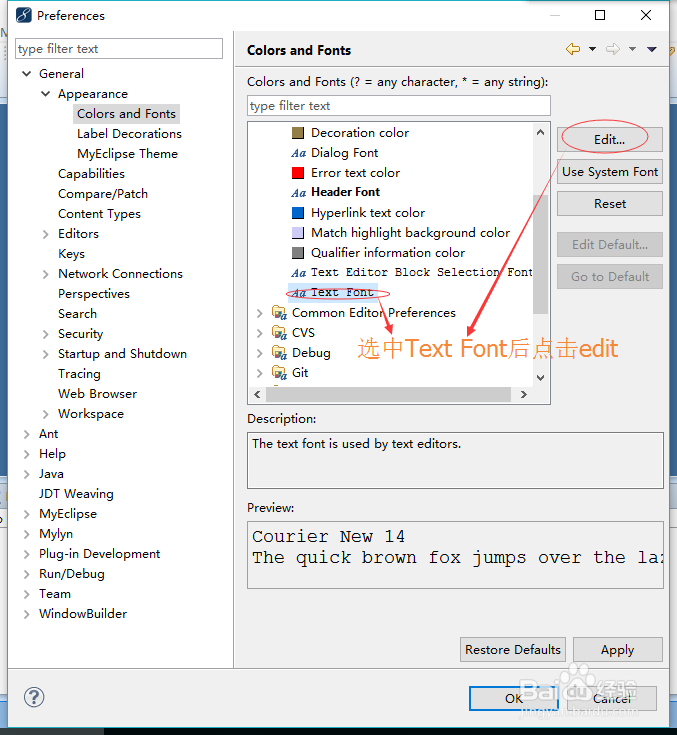Select JDT Weaving in the tree
Image resolution: width=677 pixels, height=735 pixels.
[76, 494]
